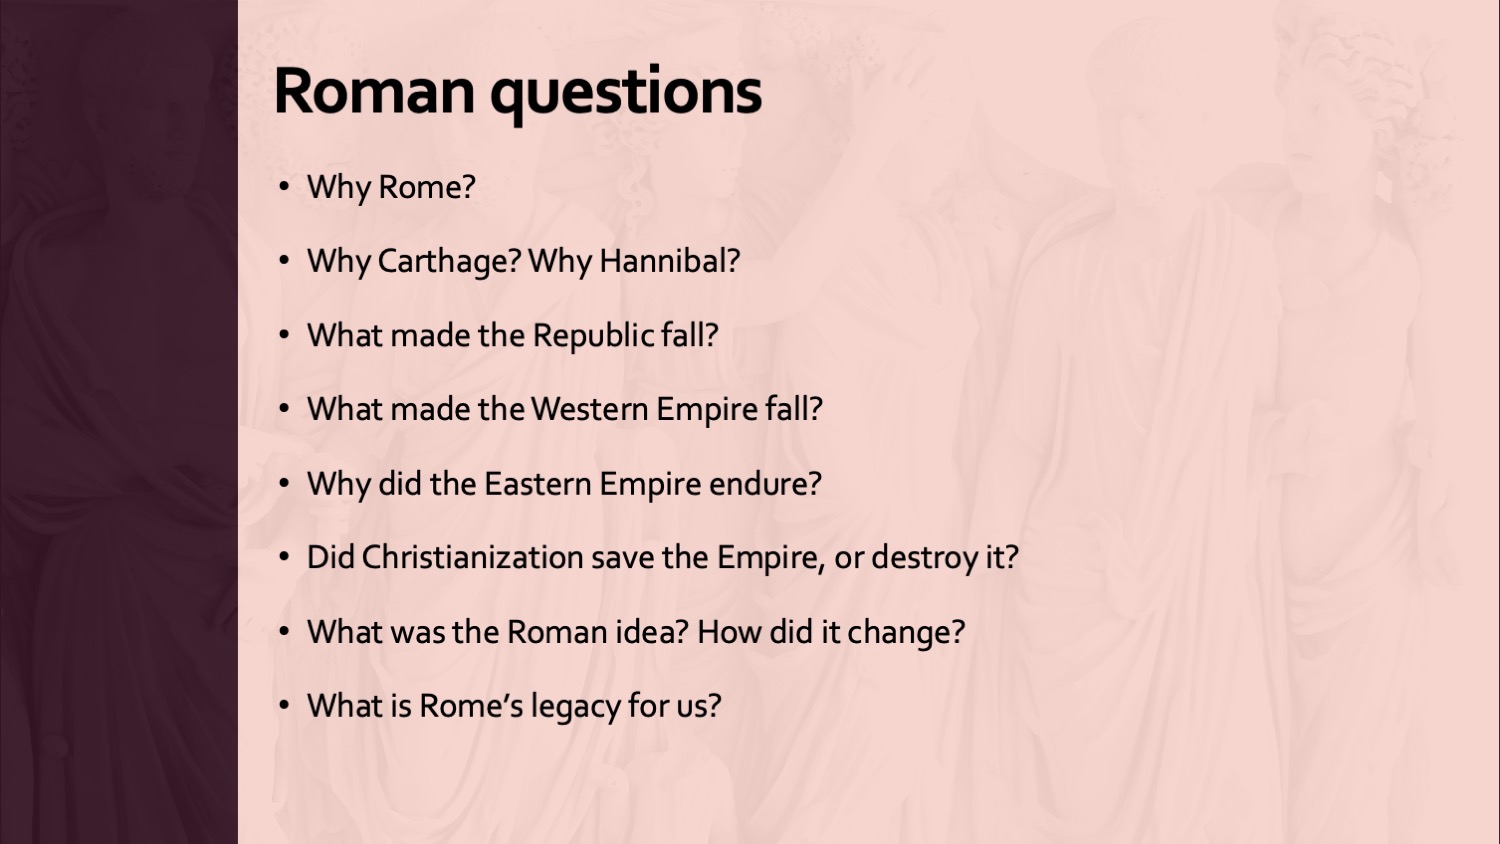Click bullet dot before Eastern Empire question
The image size is (1500, 844).
(285, 484)
